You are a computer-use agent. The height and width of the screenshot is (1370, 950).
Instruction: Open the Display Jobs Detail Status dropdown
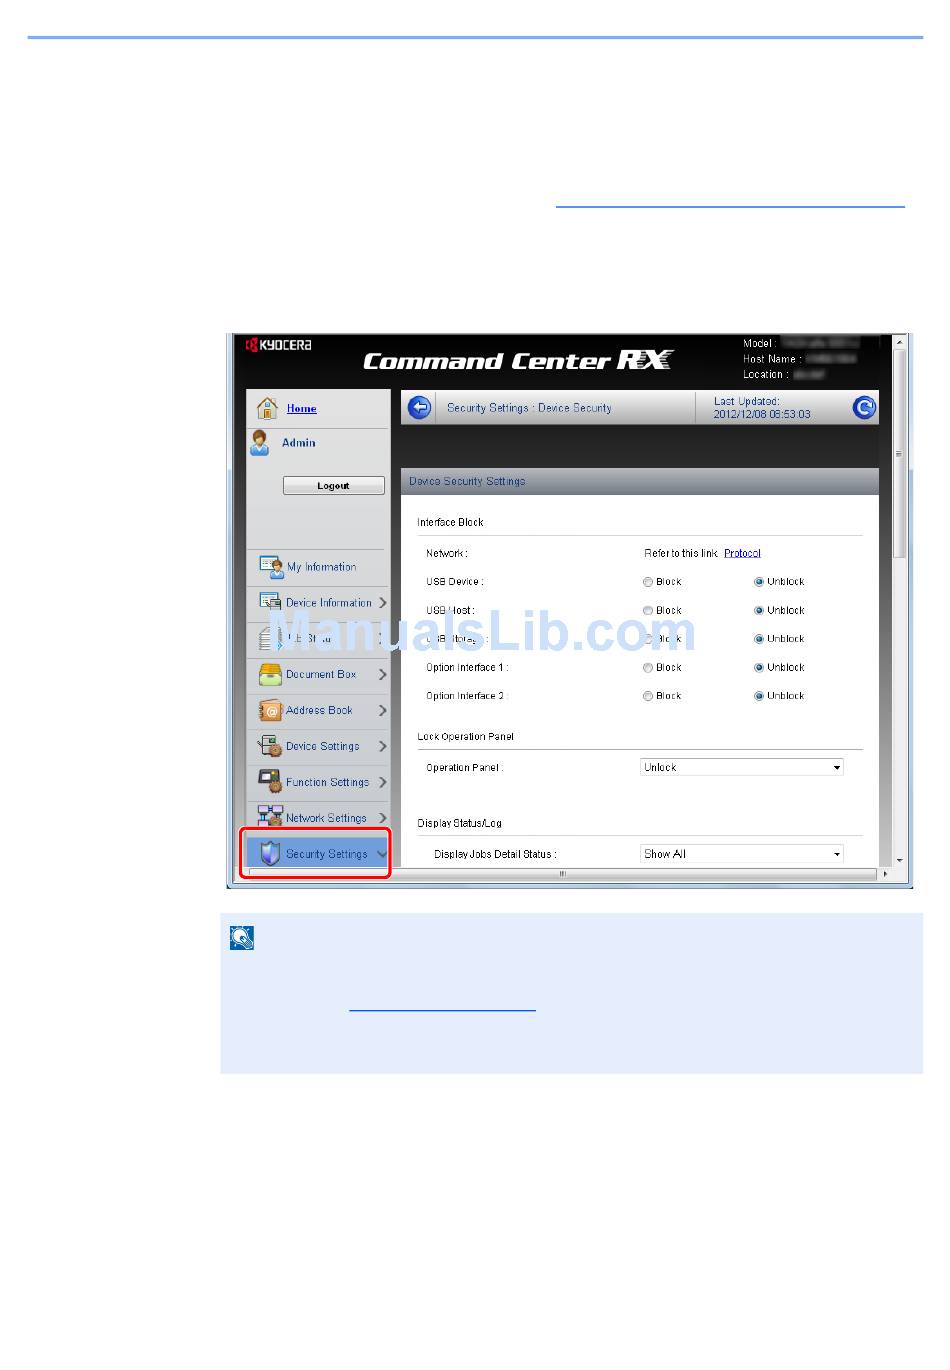pyautogui.click(x=742, y=854)
